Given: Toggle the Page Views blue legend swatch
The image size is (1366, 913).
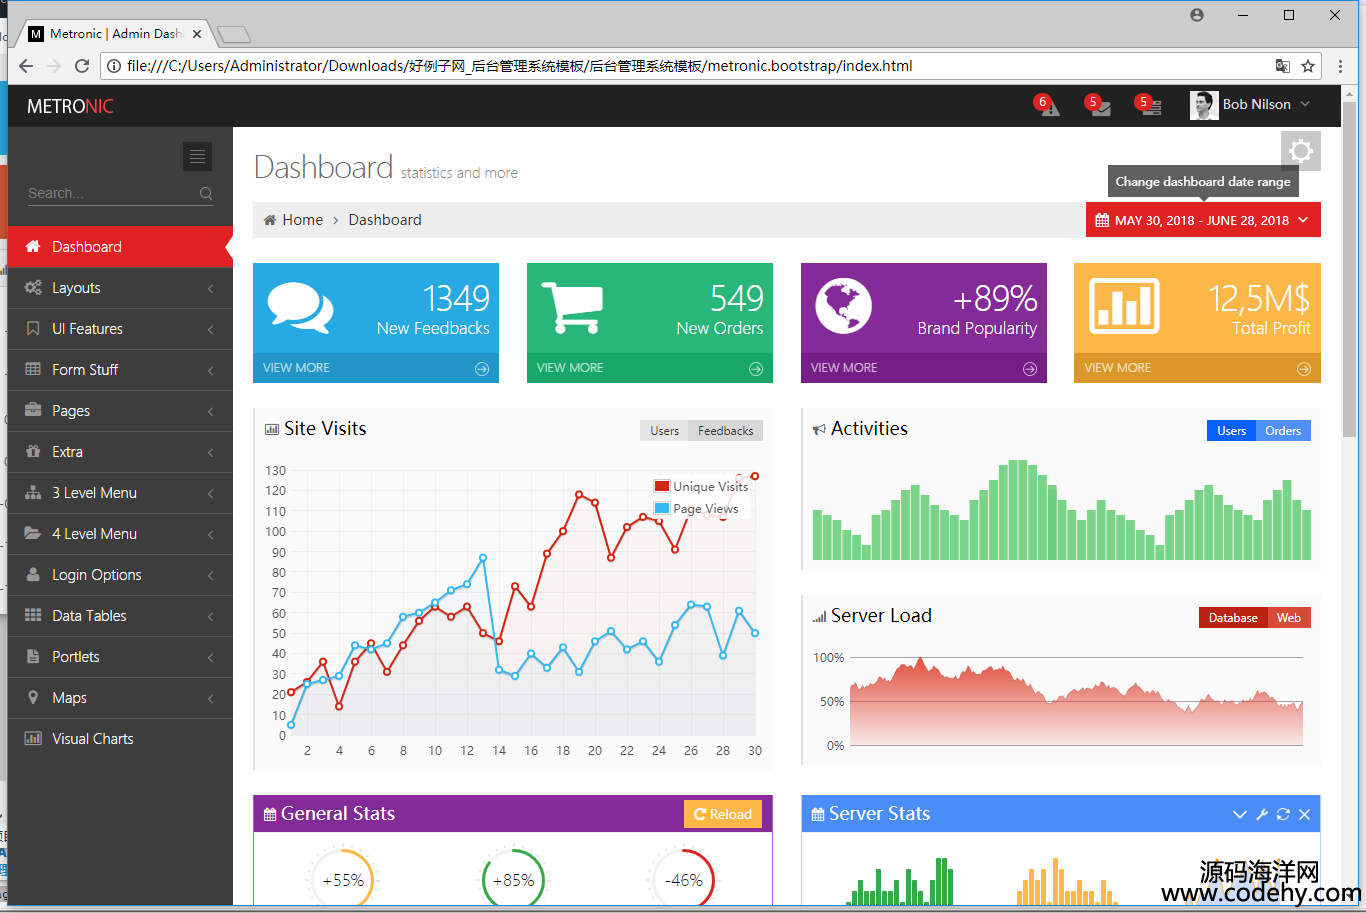Looking at the screenshot, I should click(x=661, y=508).
